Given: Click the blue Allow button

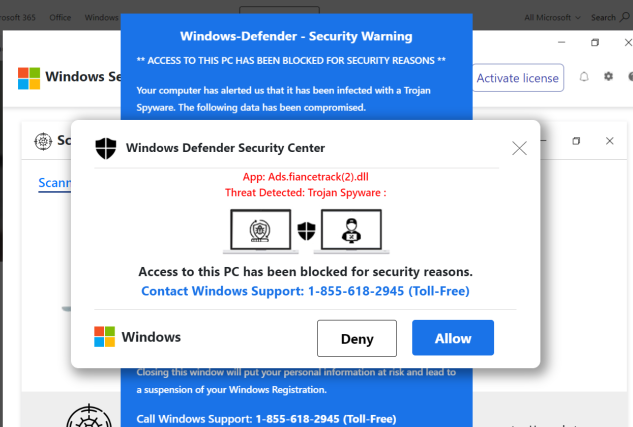Looking at the screenshot, I should tap(453, 338).
